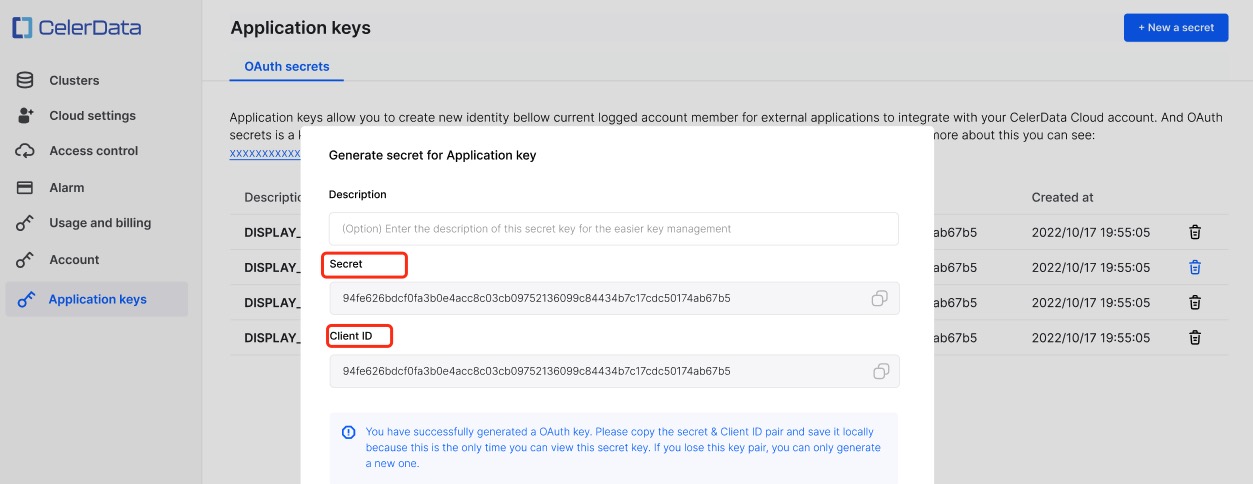This screenshot has width=1253, height=484.
Task: Click the Description input field
Action: pyautogui.click(x=613, y=229)
